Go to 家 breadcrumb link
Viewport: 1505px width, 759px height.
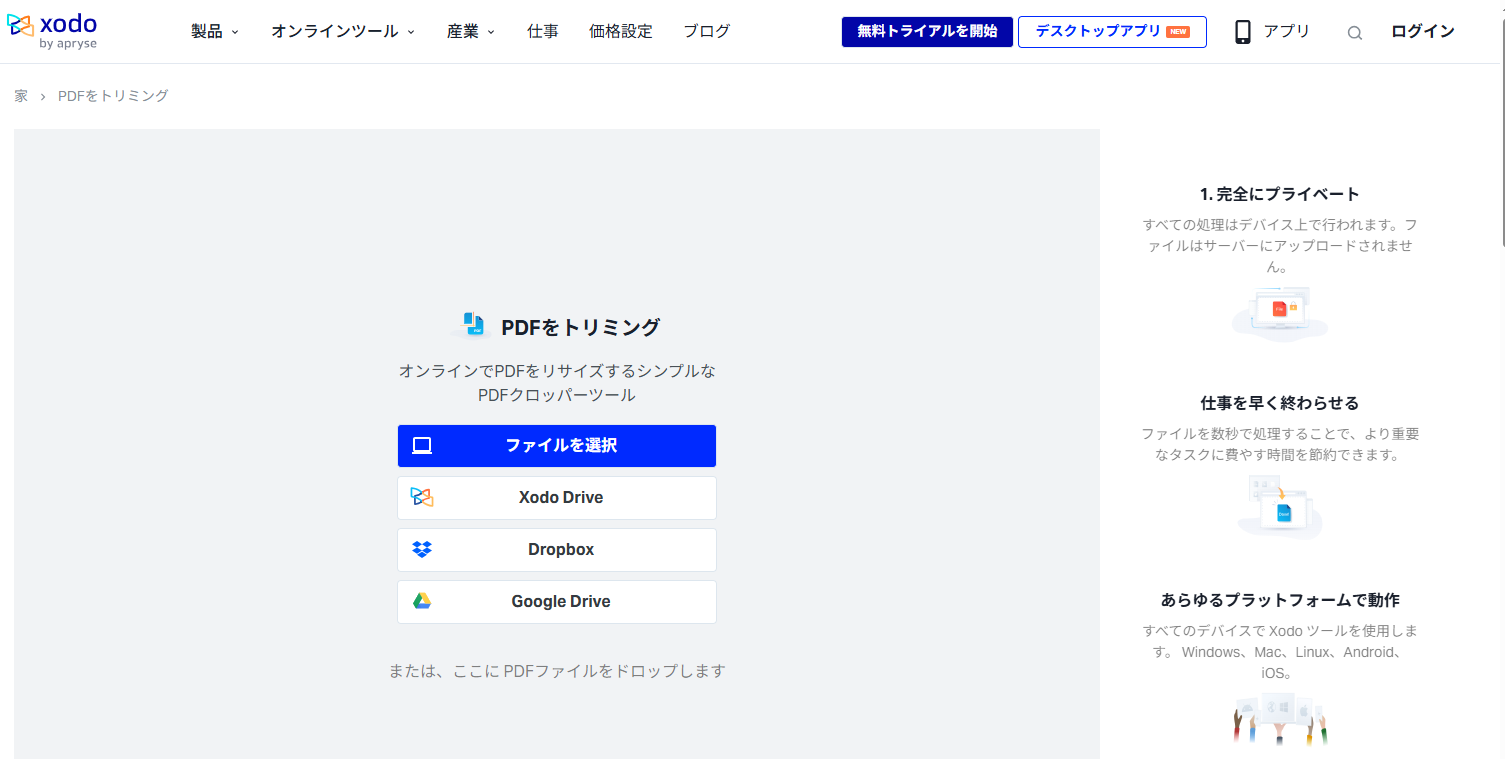coord(21,96)
